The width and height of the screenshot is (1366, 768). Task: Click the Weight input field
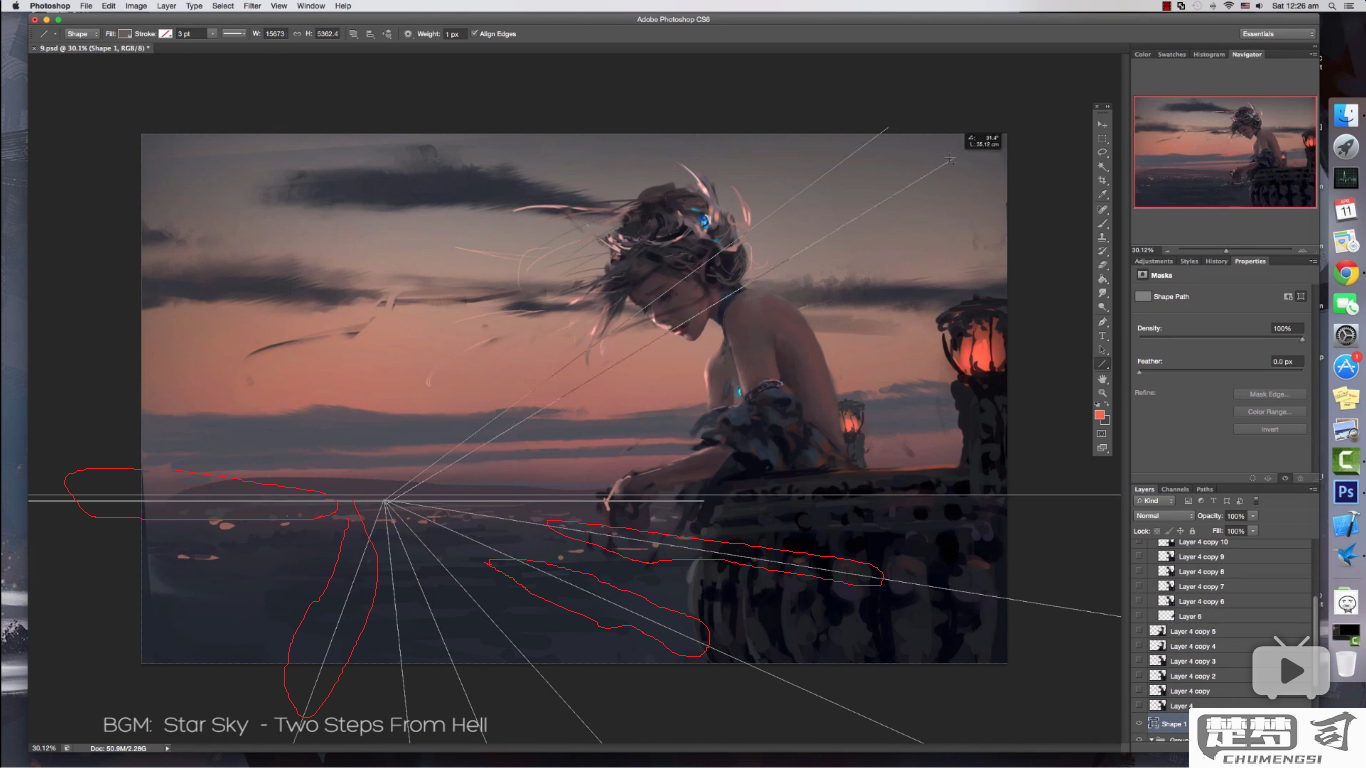pos(456,34)
